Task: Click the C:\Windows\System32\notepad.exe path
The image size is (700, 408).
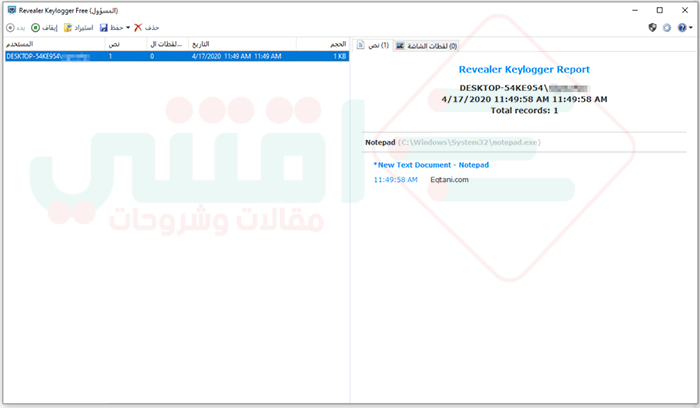Action: point(469,142)
